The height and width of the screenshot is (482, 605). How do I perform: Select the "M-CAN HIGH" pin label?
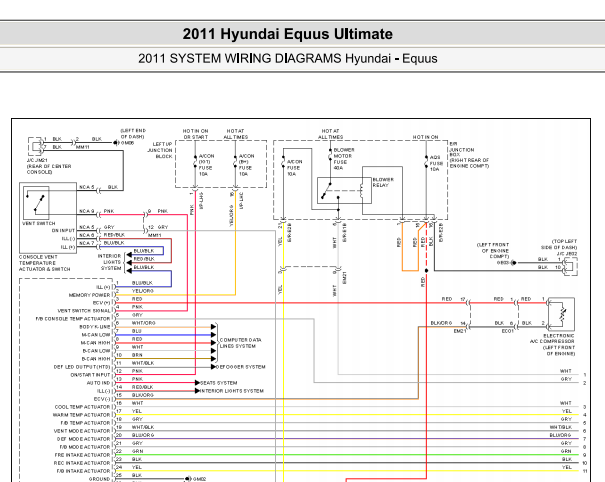tap(95, 343)
